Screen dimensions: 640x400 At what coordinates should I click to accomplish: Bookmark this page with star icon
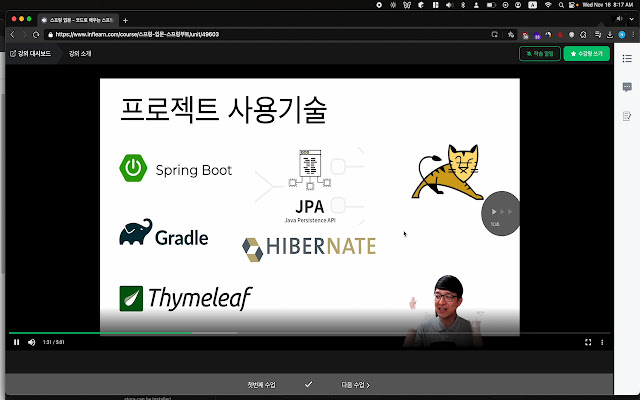tap(511, 35)
